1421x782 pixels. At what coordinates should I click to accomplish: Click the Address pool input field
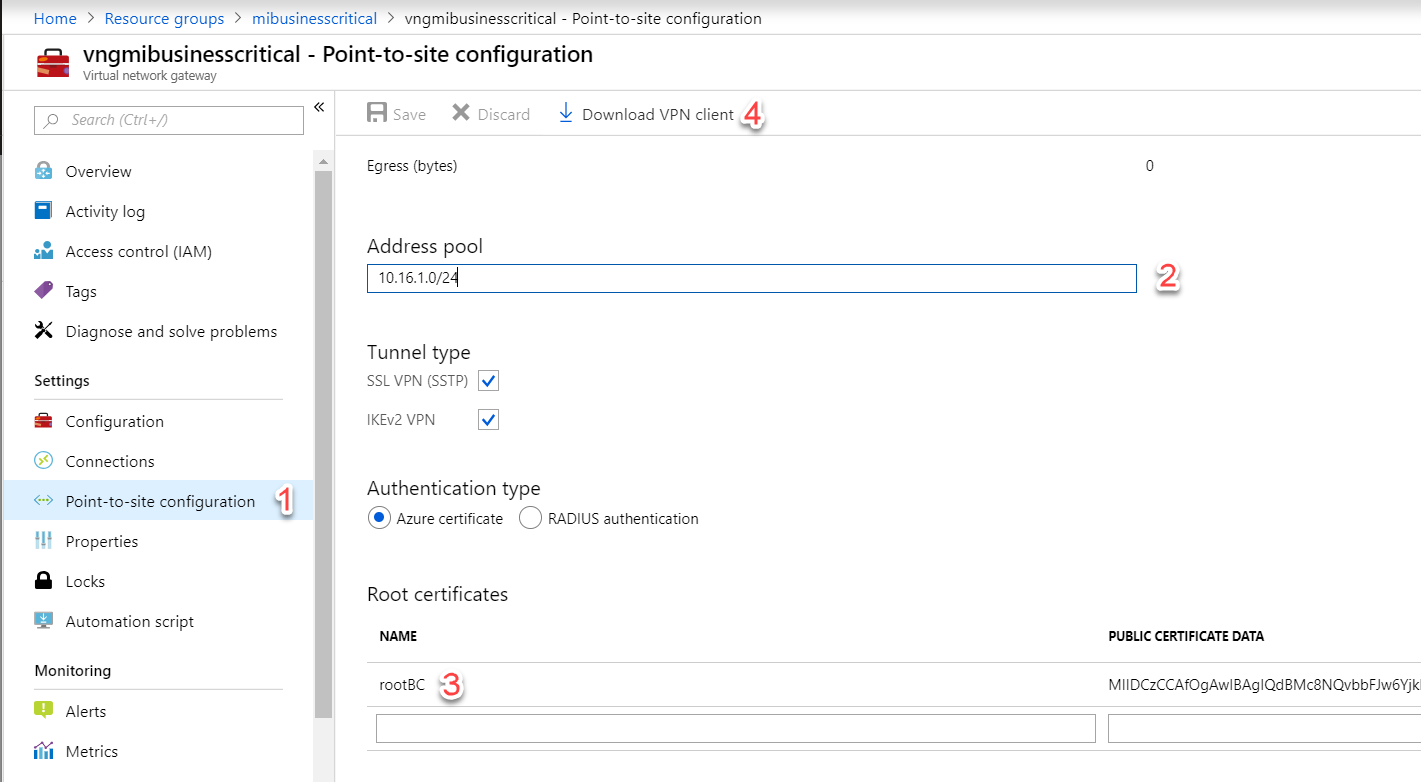click(750, 279)
